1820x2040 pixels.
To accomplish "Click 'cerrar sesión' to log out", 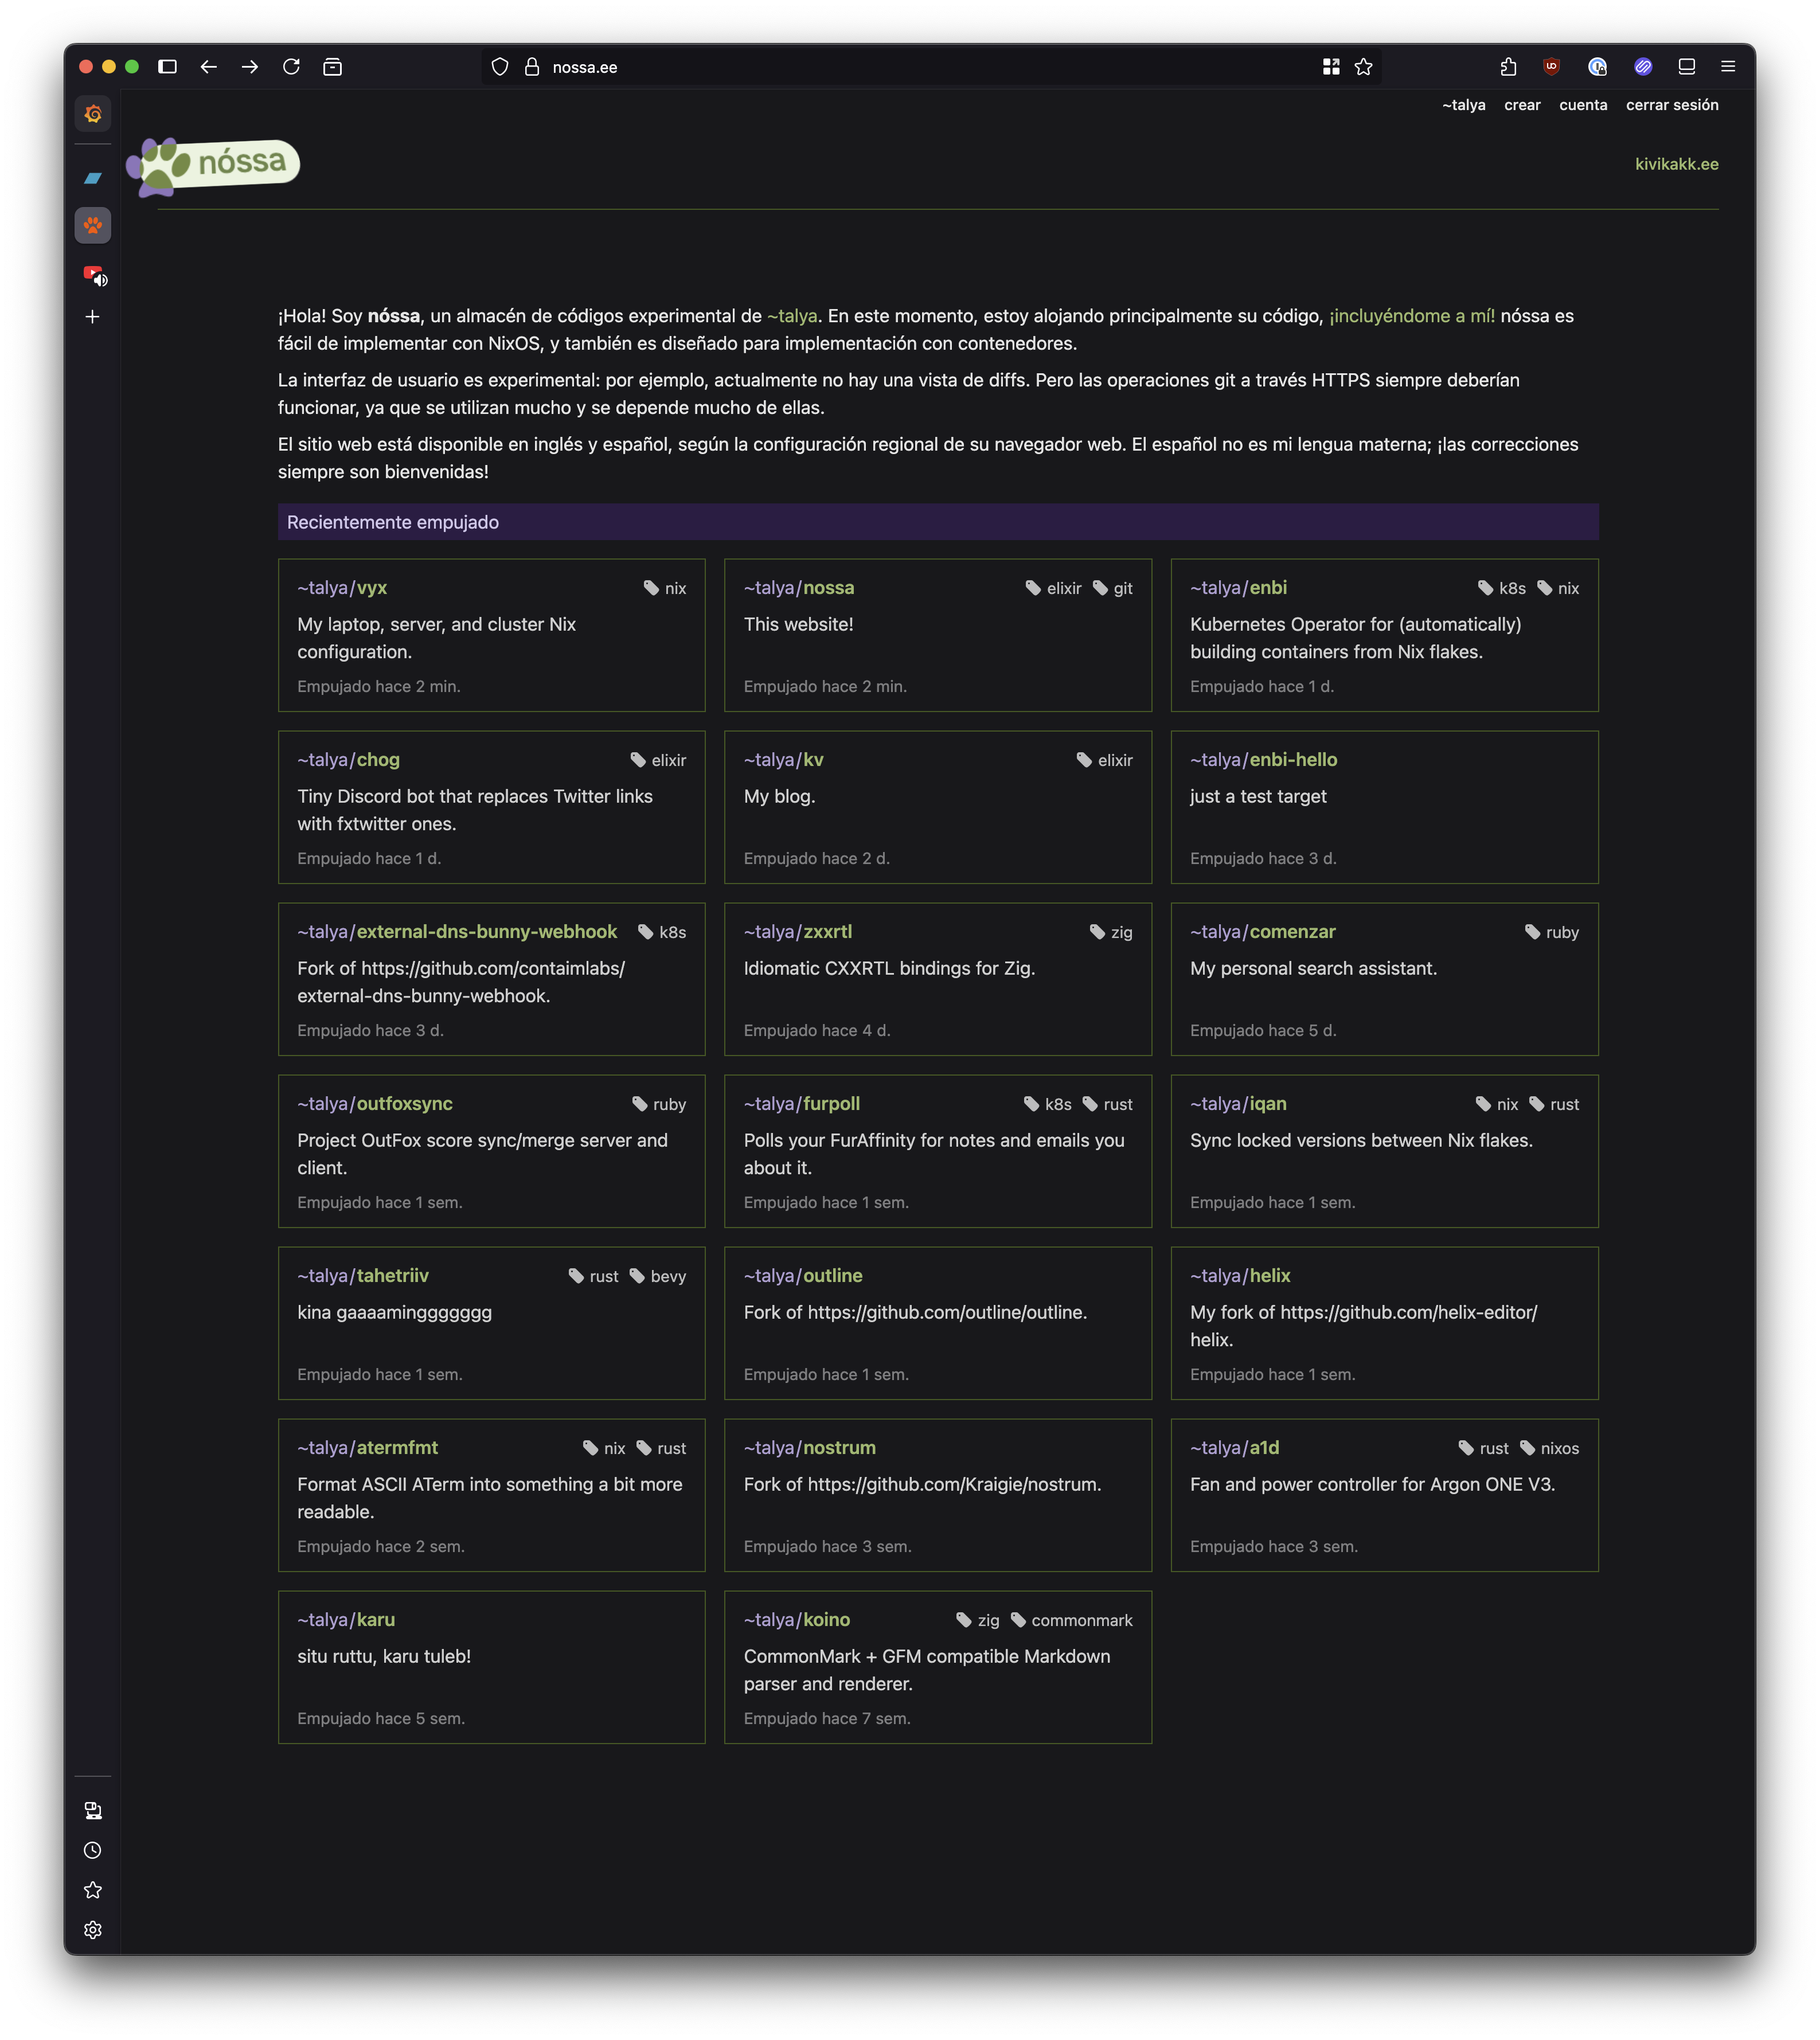I will pos(1671,105).
